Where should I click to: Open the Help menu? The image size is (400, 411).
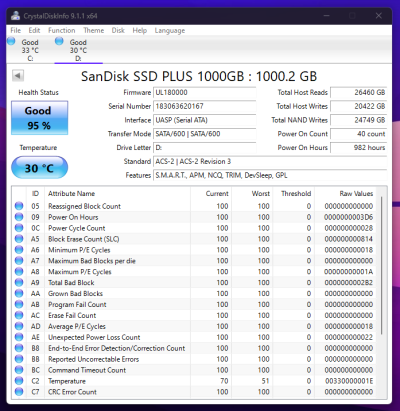point(139,30)
